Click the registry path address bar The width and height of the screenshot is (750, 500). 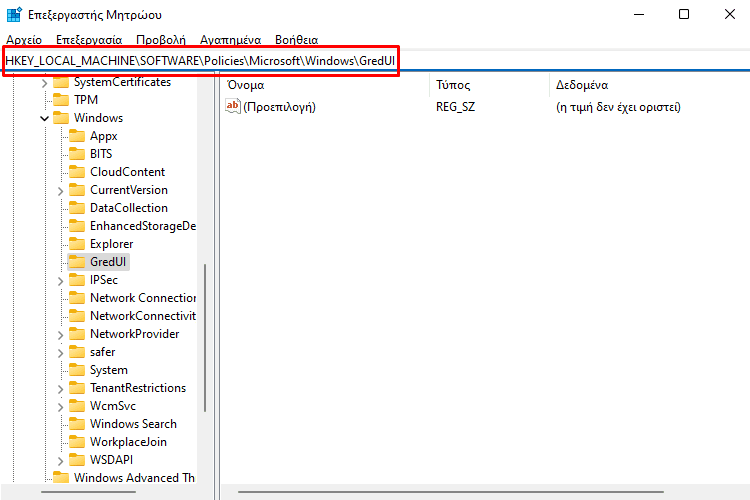tap(375, 61)
